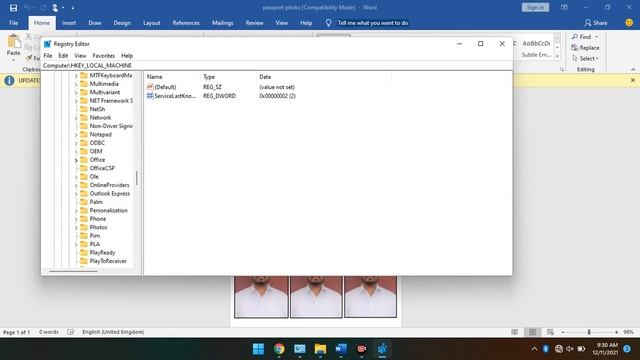Screen dimensions: 640x360
Task: Click the proofing icon in the status bar
Action: (71, 332)
